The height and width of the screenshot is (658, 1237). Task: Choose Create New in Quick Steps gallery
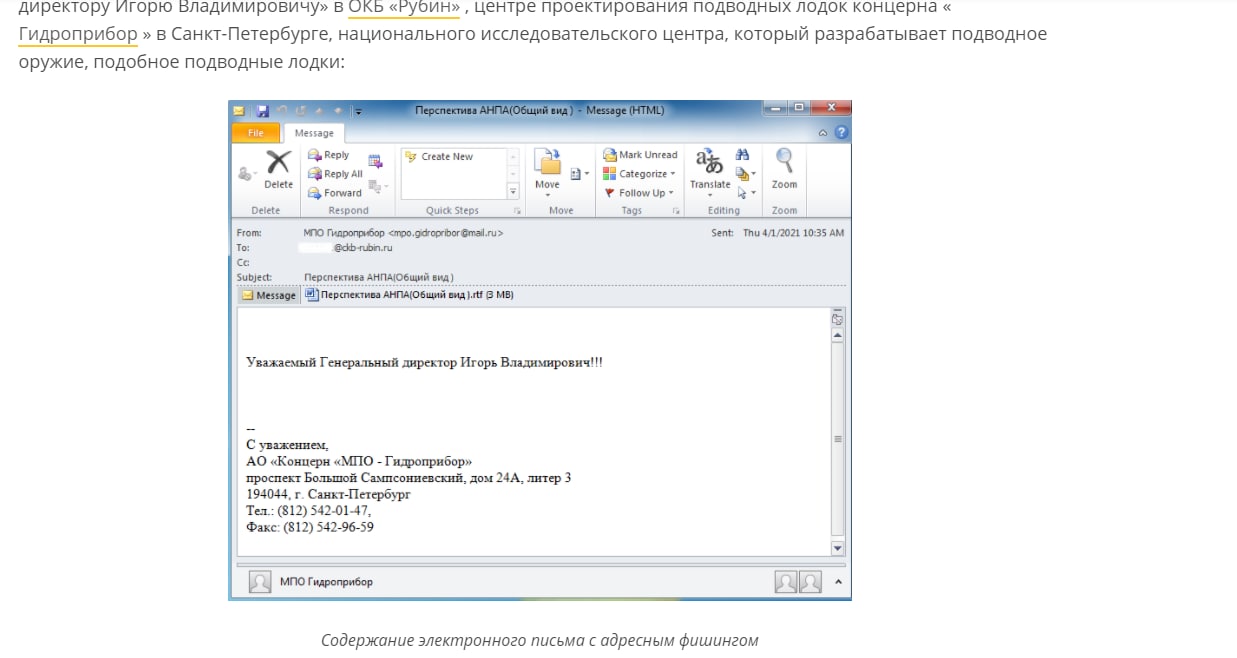click(438, 157)
